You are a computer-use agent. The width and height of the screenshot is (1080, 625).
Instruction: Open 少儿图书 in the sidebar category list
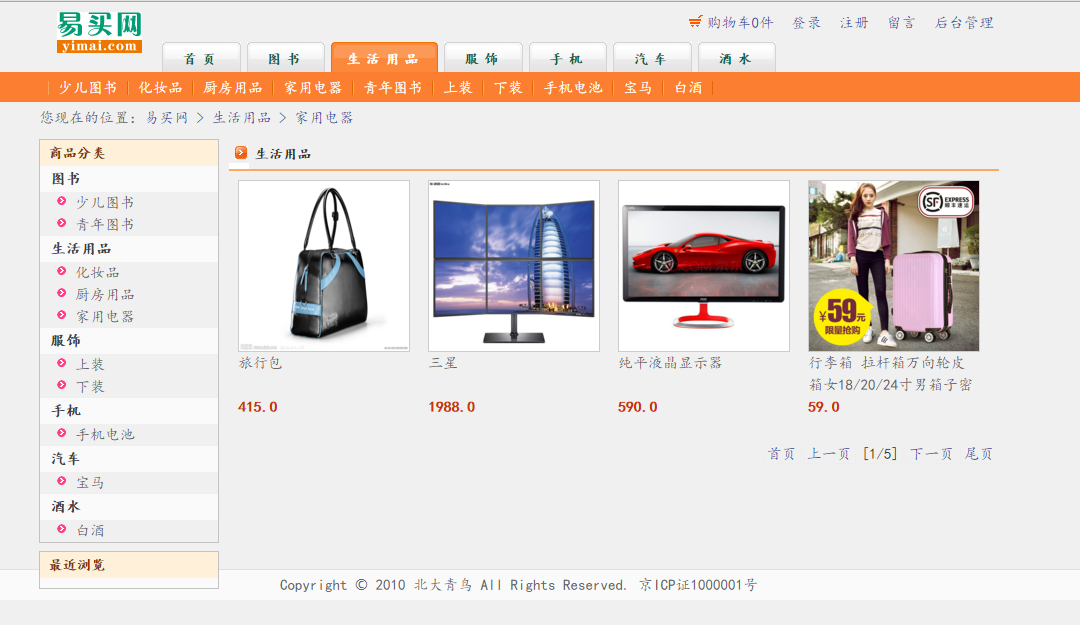click(x=105, y=202)
